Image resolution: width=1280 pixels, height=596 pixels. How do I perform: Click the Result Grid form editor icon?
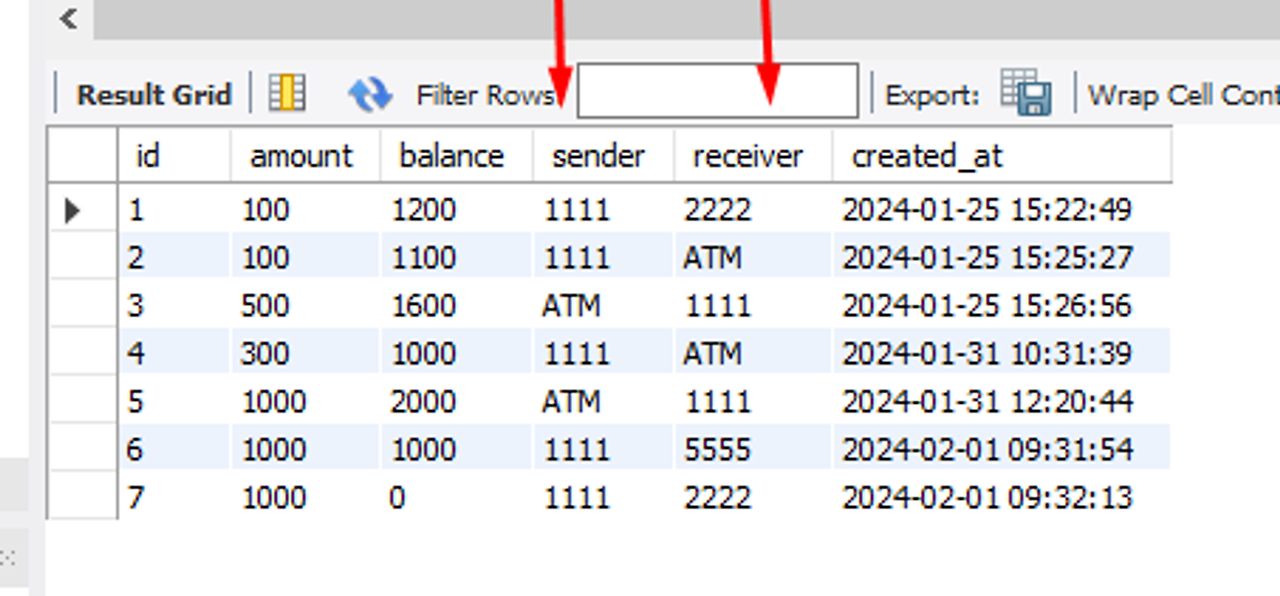[x=287, y=94]
